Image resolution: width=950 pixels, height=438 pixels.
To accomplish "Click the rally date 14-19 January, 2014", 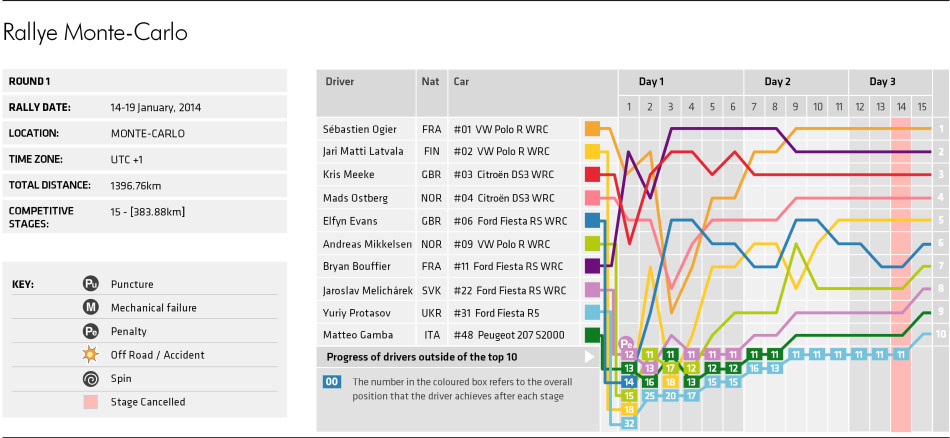I will click(x=156, y=108).
